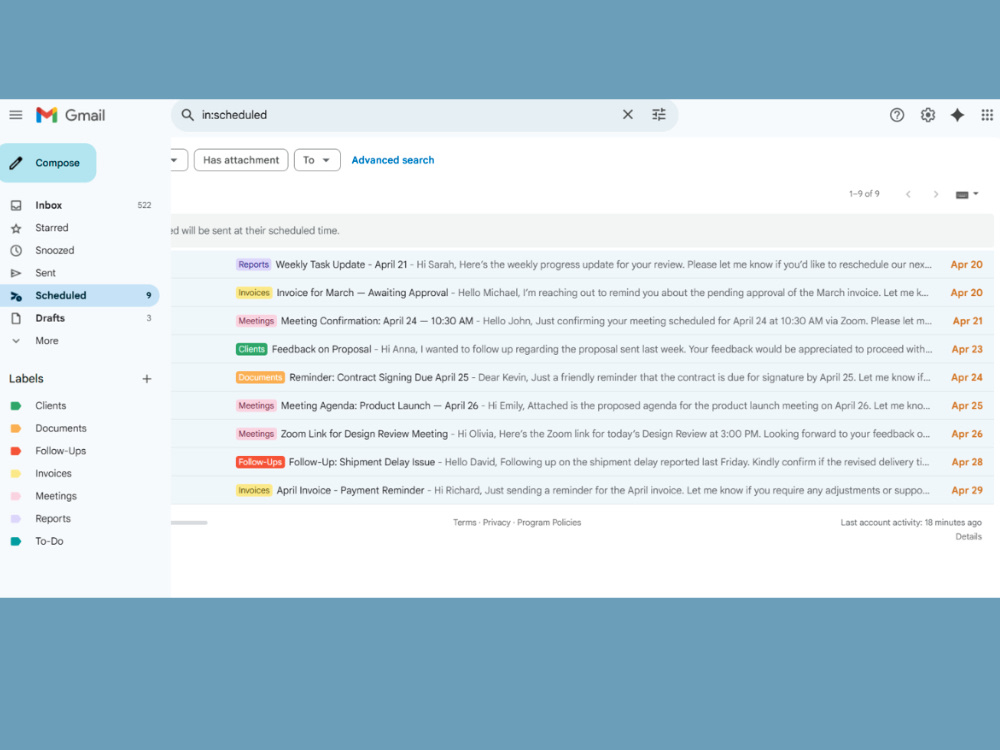The image size is (1000, 750).
Task: Open the Invoices label in sidebar
Action: [53, 473]
